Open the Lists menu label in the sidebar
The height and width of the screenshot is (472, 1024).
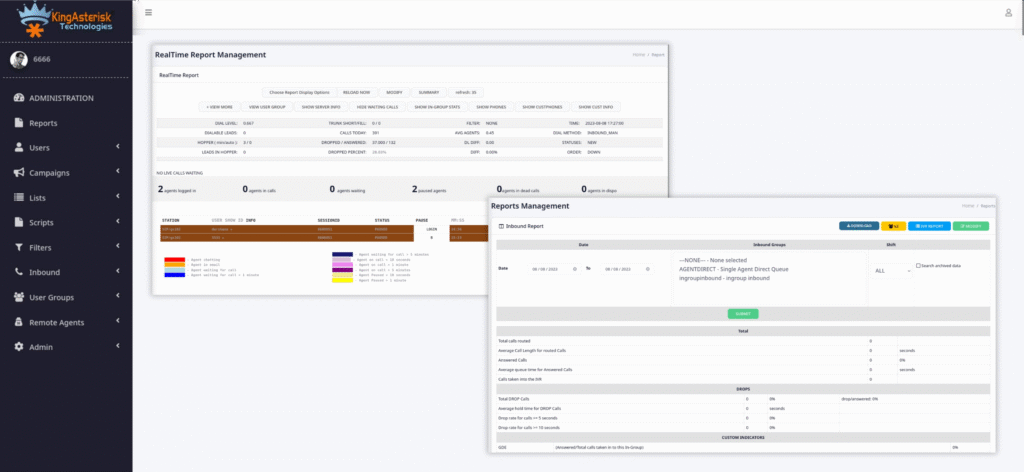pos(37,198)
